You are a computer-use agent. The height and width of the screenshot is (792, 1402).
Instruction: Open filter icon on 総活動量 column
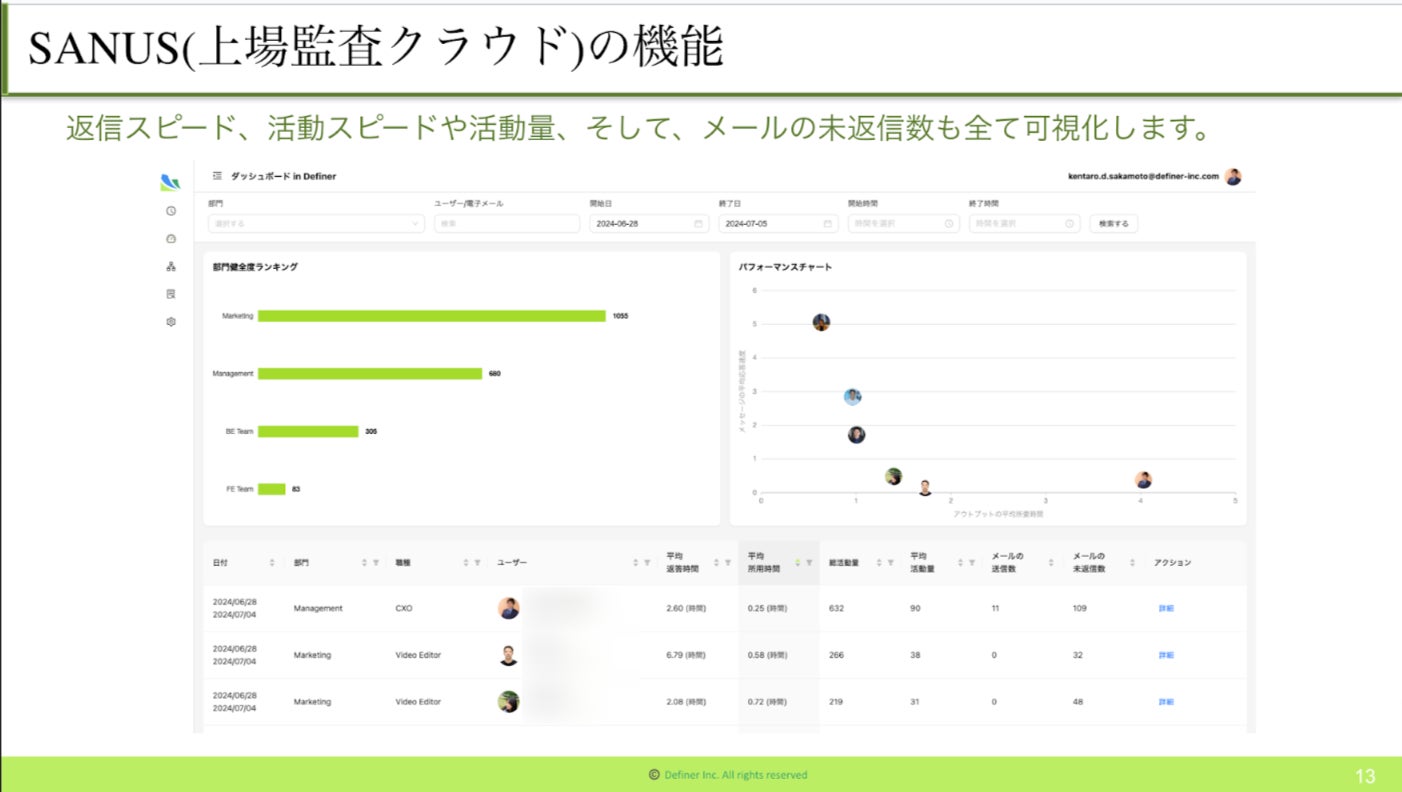pos(891,563)
